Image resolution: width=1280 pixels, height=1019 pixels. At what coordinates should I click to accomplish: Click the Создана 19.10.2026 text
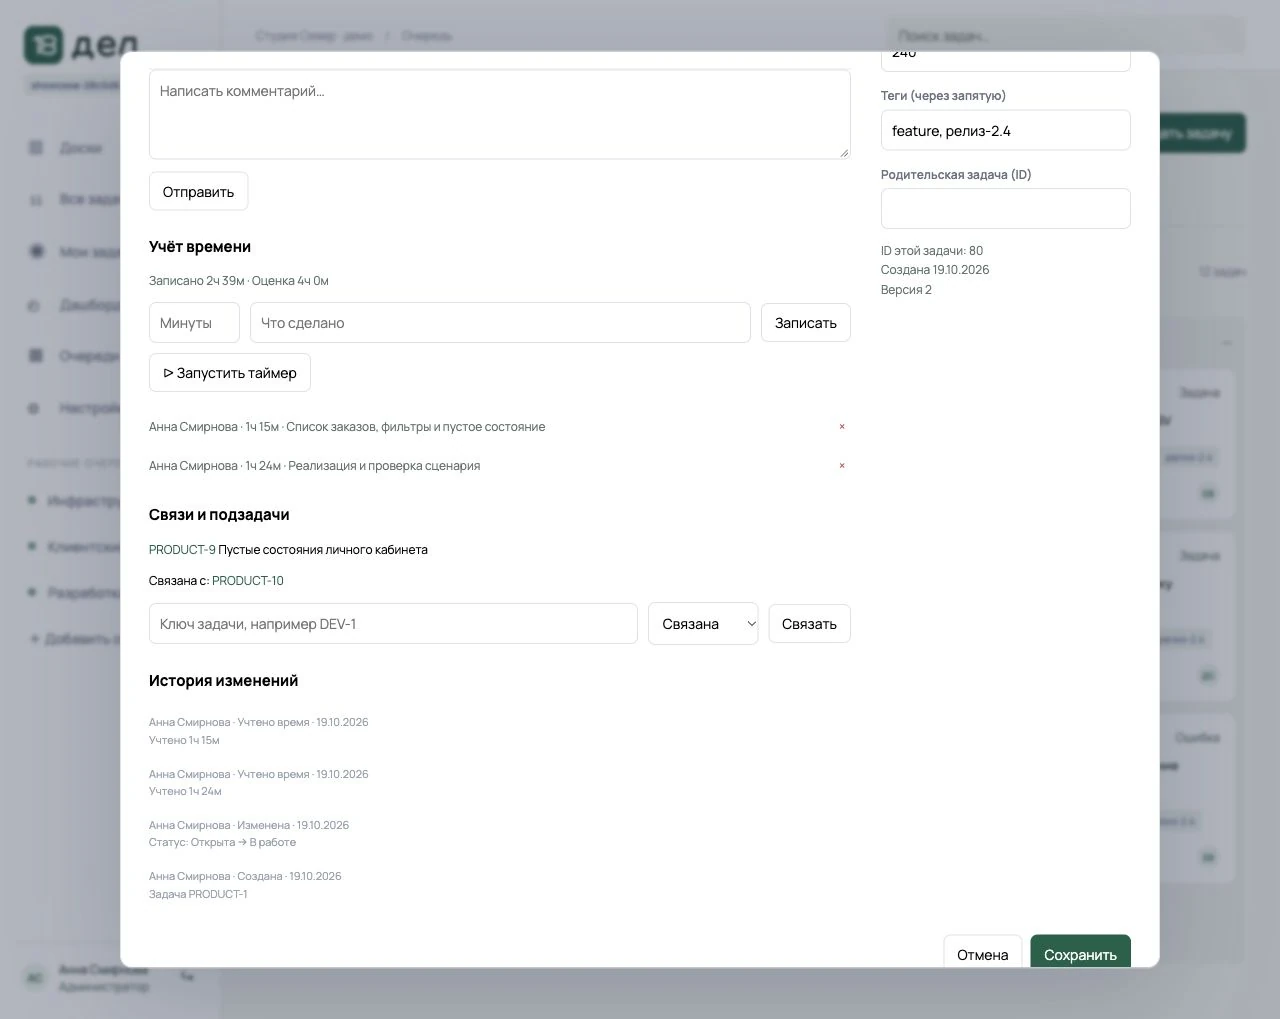point(935,270)
